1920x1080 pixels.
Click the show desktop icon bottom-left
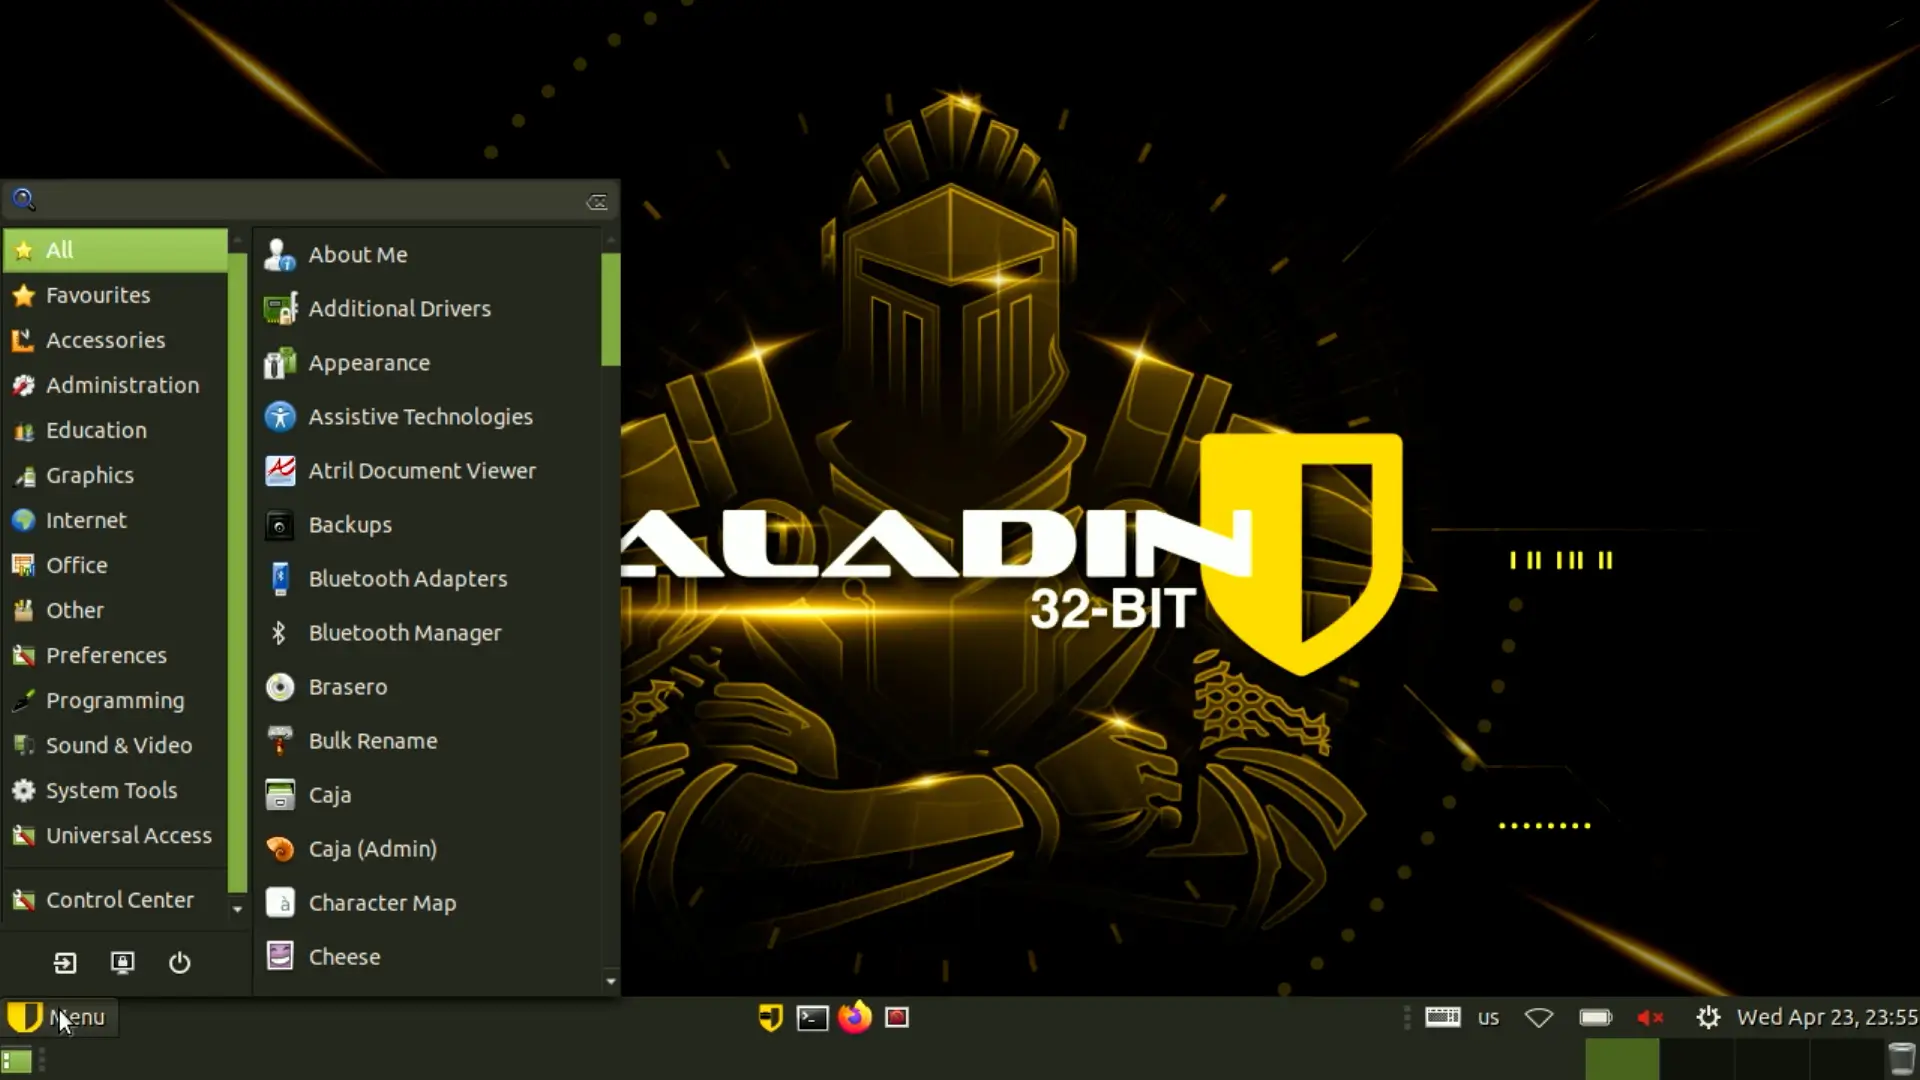[16, 1060]
